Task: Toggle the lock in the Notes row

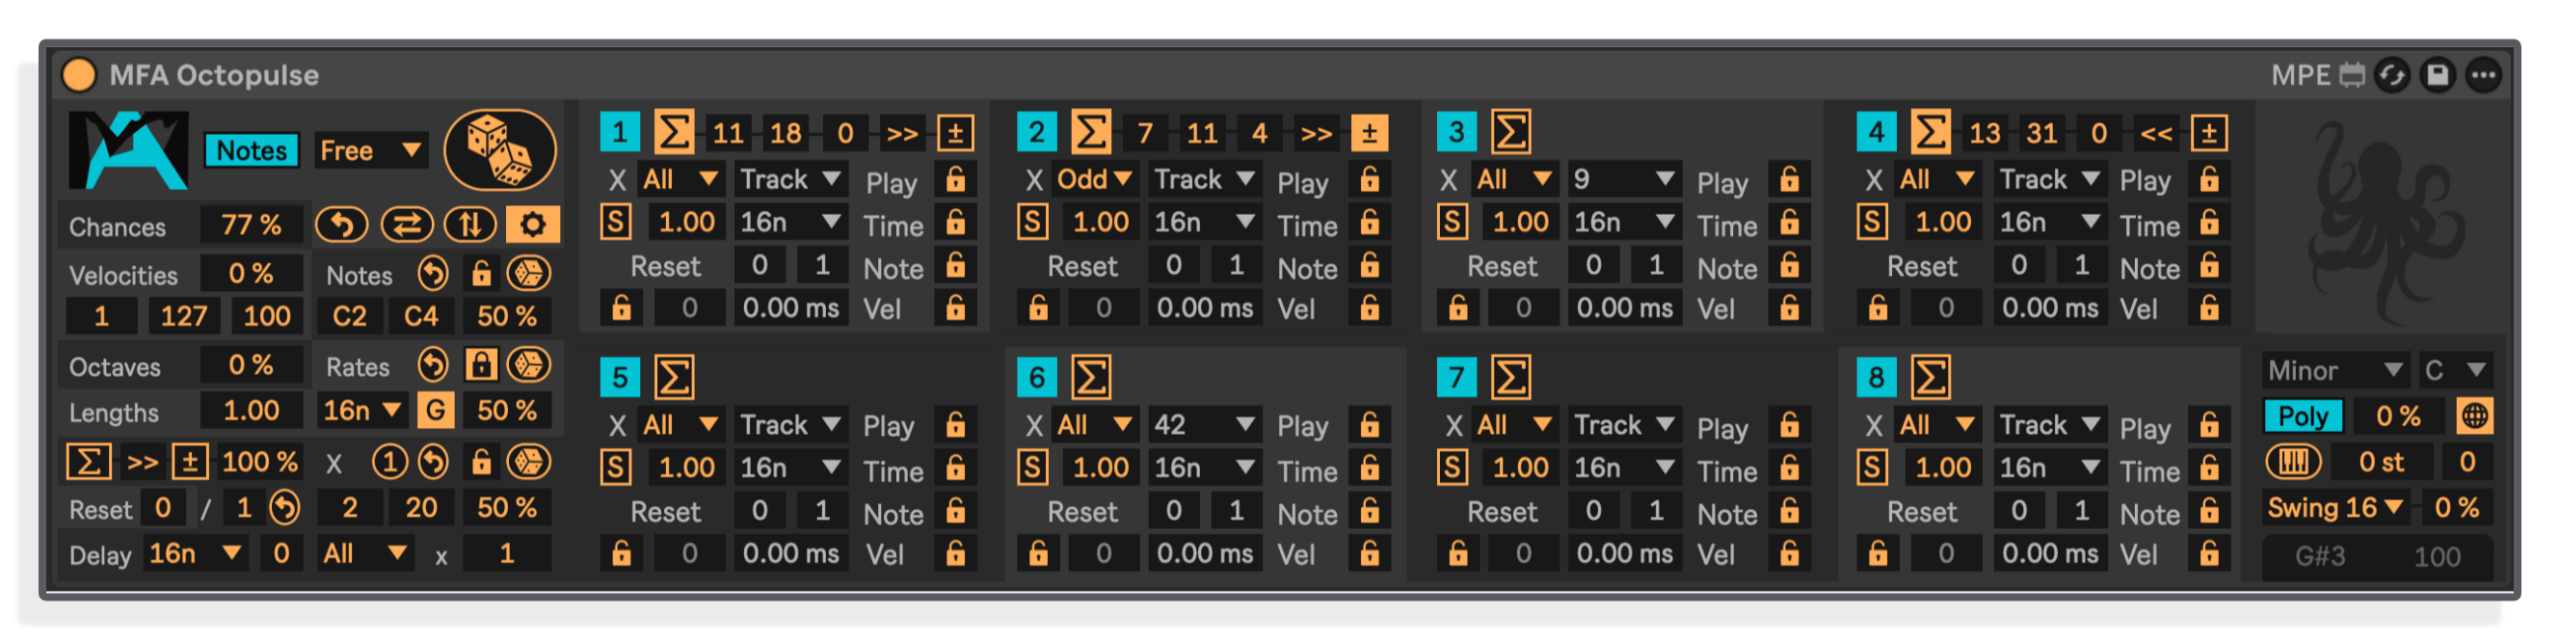Action: point(481,273)
